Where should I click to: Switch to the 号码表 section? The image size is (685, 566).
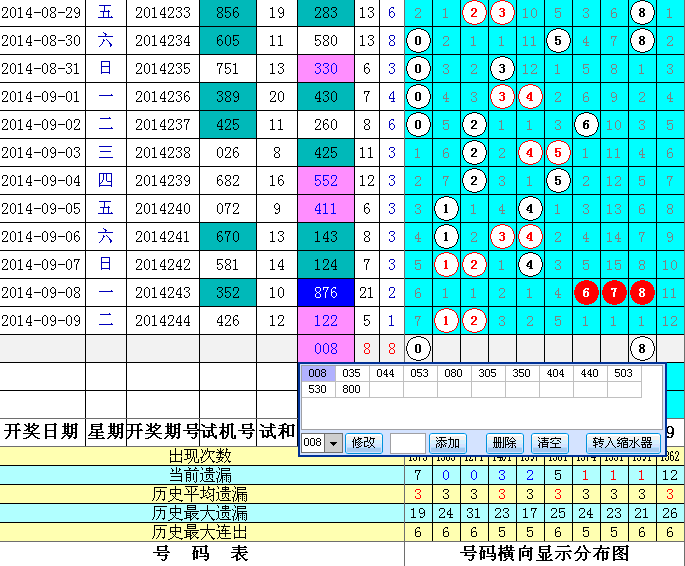pos(201,553)
